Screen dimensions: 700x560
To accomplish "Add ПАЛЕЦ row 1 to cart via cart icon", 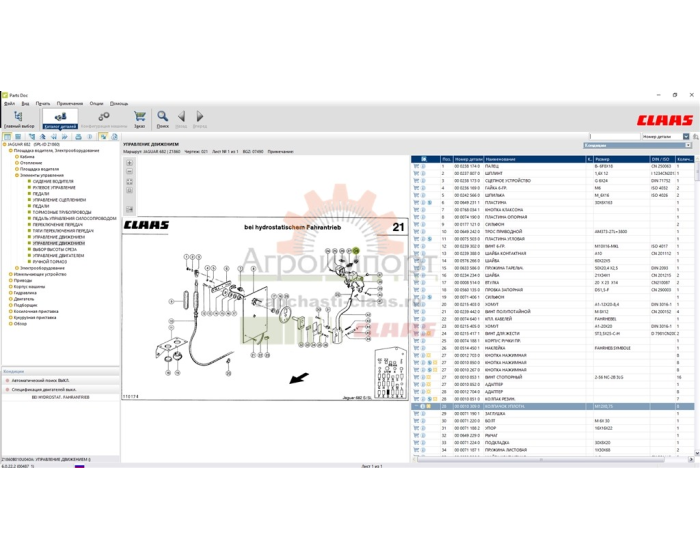I will point(416,166).
